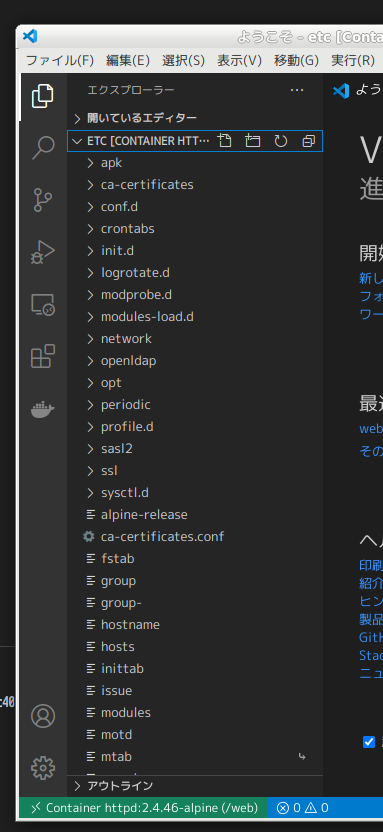The width and height of the screenshot is (383, 832).
Task: Open the Remote Explorer icon
Action: point(42,304)
